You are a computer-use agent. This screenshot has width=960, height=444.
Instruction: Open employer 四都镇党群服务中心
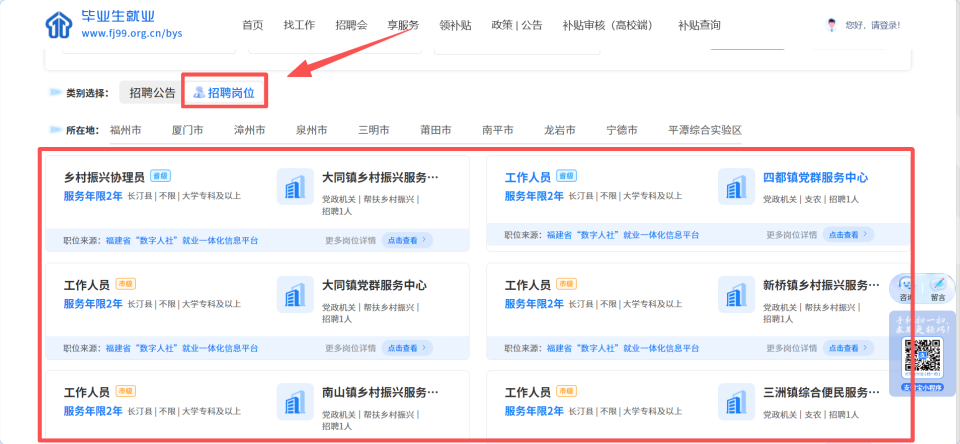point(816,178)
